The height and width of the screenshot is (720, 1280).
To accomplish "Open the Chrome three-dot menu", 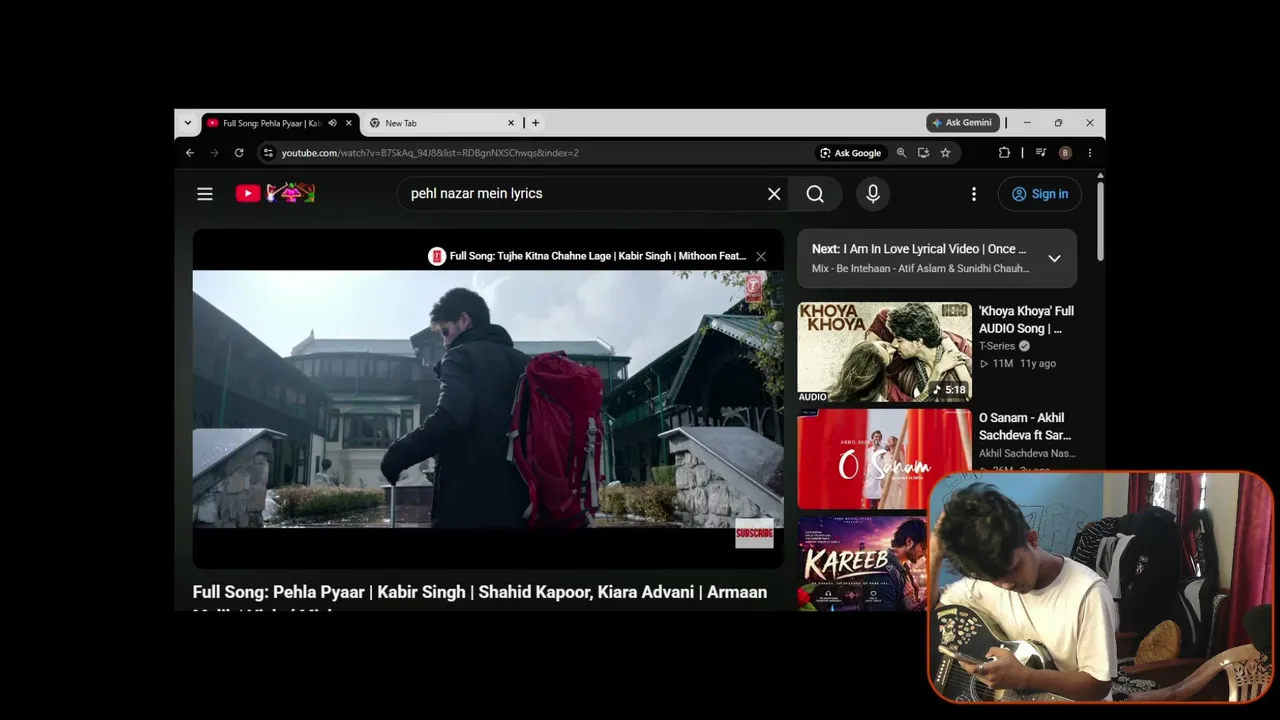I will click(x=1089, y=153).
